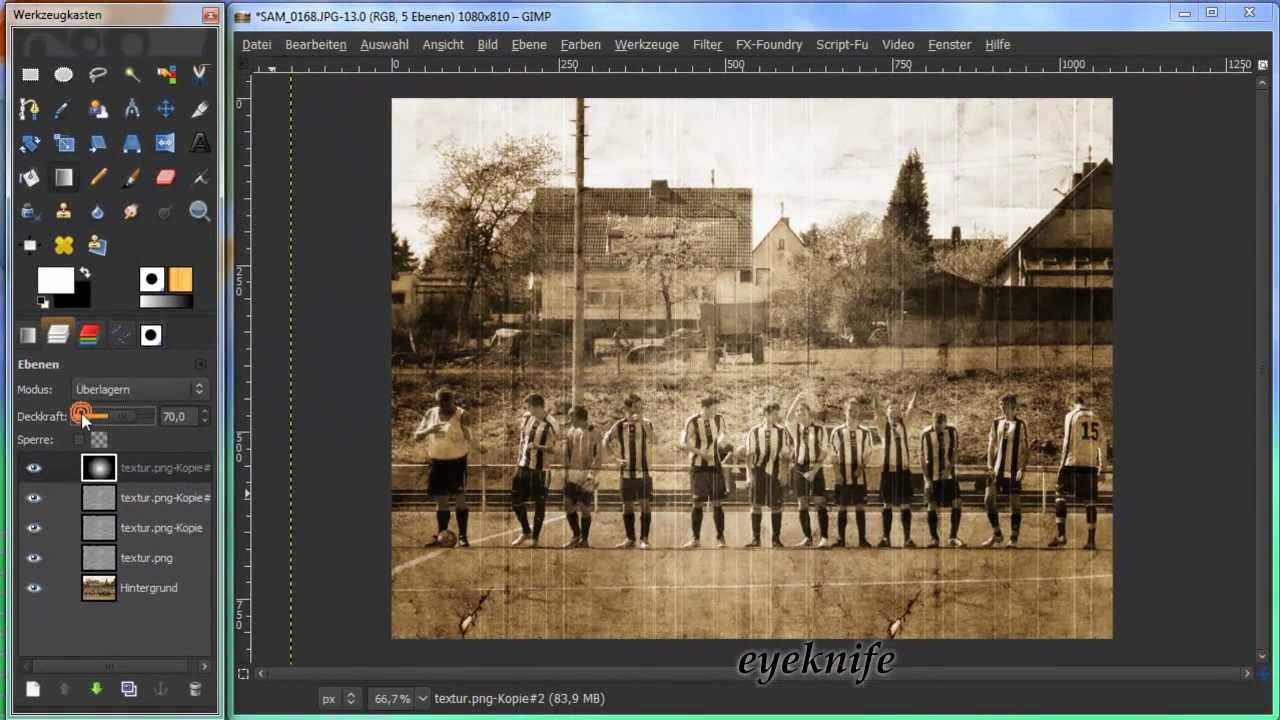Select the Flip tool
Viewport: 1280px width, 720px height.
166,143
